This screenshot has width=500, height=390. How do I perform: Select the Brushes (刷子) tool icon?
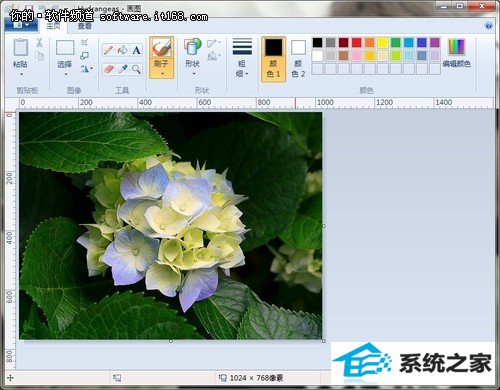(x=161, y=48)
